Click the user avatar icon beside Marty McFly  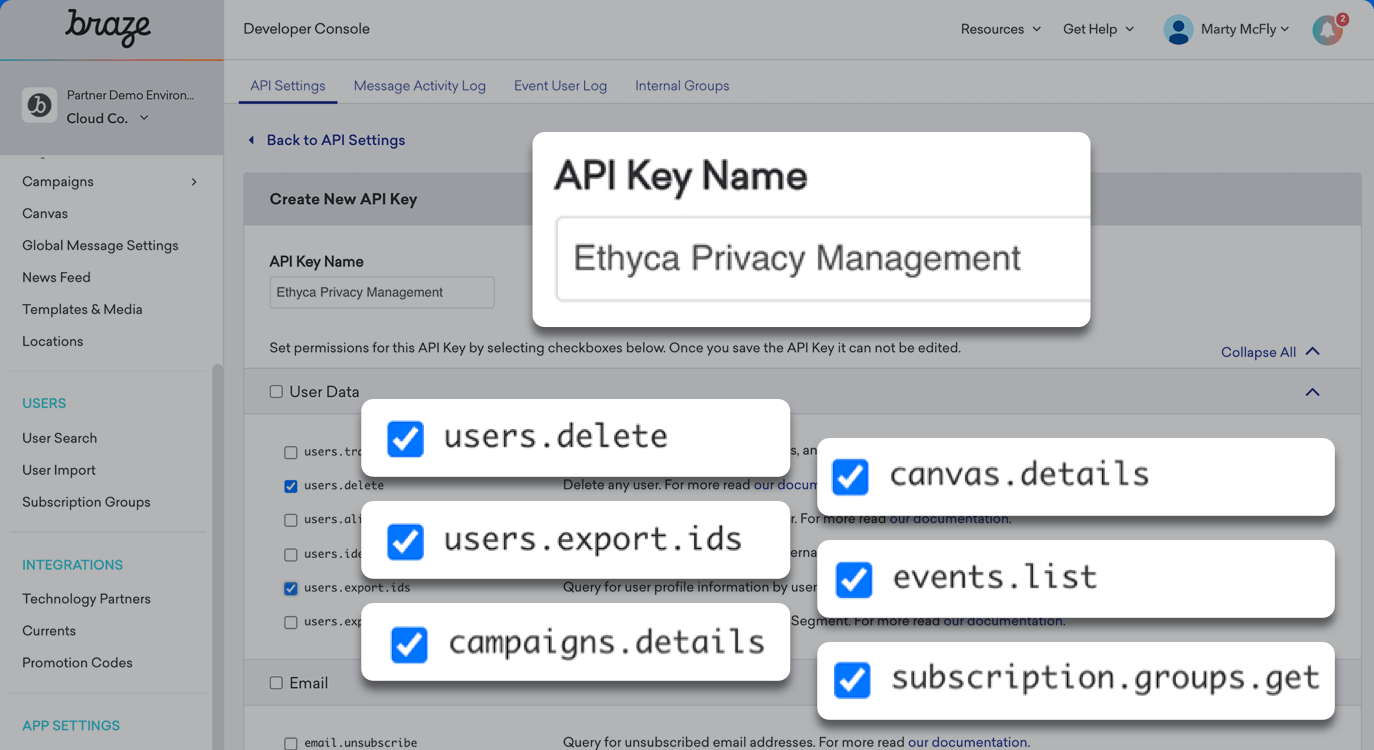tap(1178, 29)
